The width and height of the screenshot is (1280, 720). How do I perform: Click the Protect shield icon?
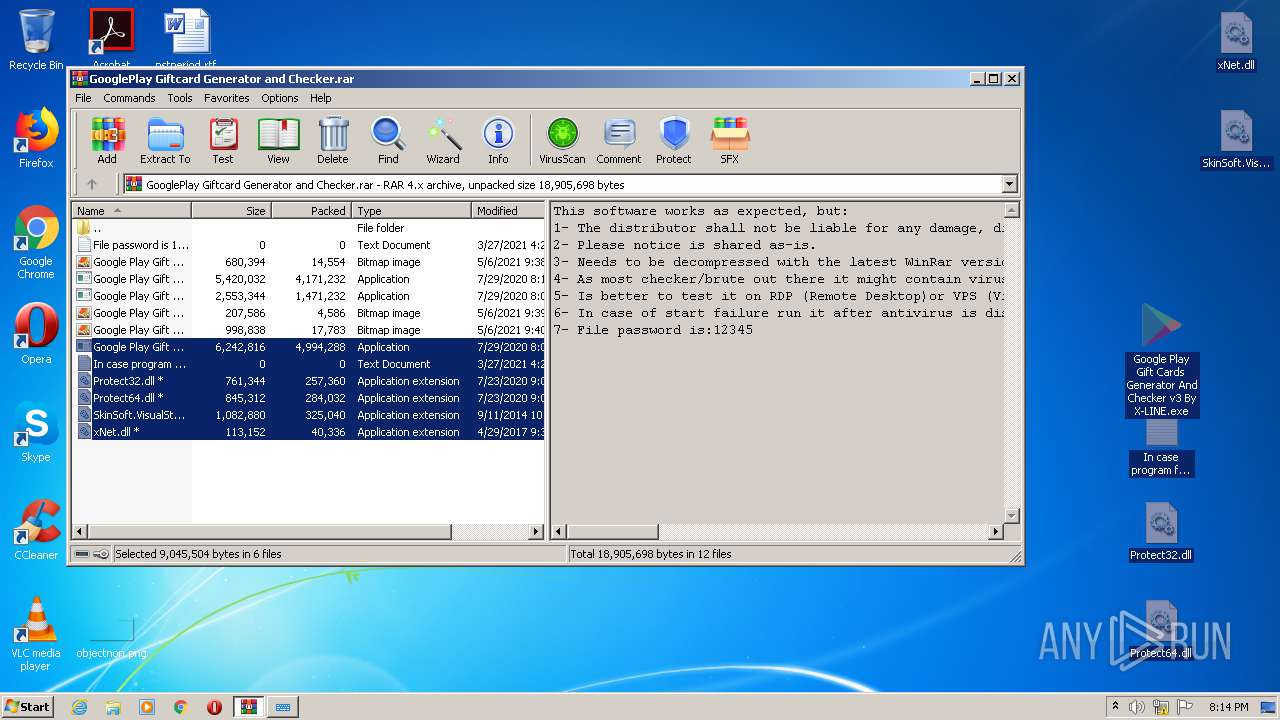[674, 140]
